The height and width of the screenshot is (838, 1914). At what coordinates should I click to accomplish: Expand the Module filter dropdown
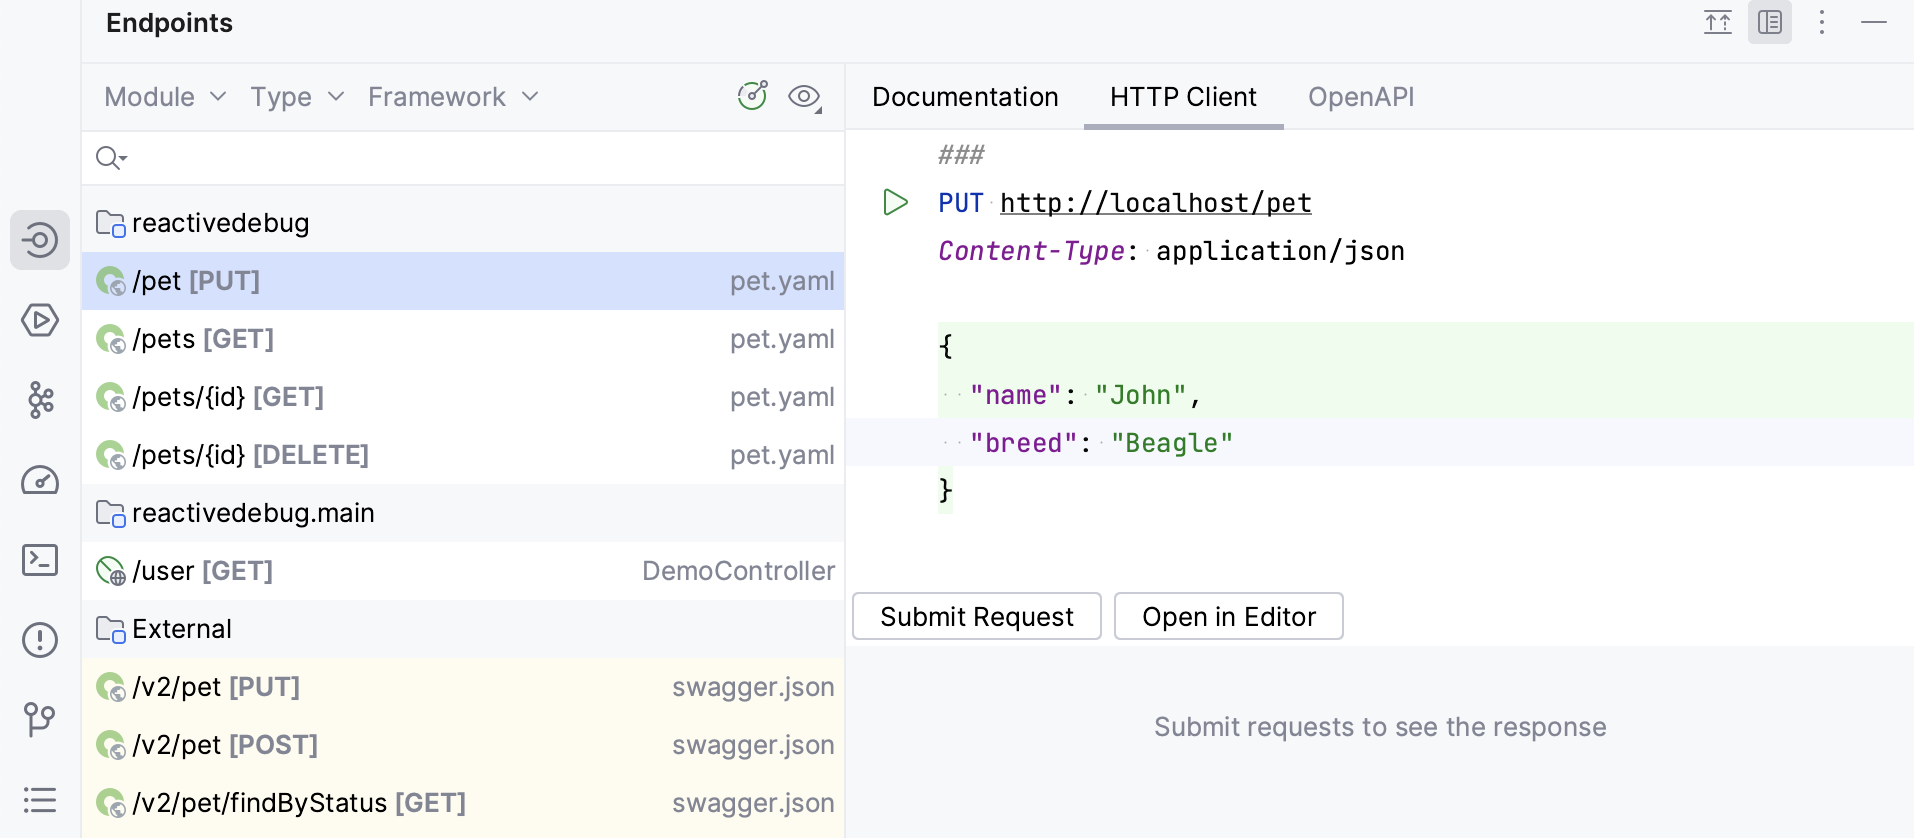[x=165, y=97]
